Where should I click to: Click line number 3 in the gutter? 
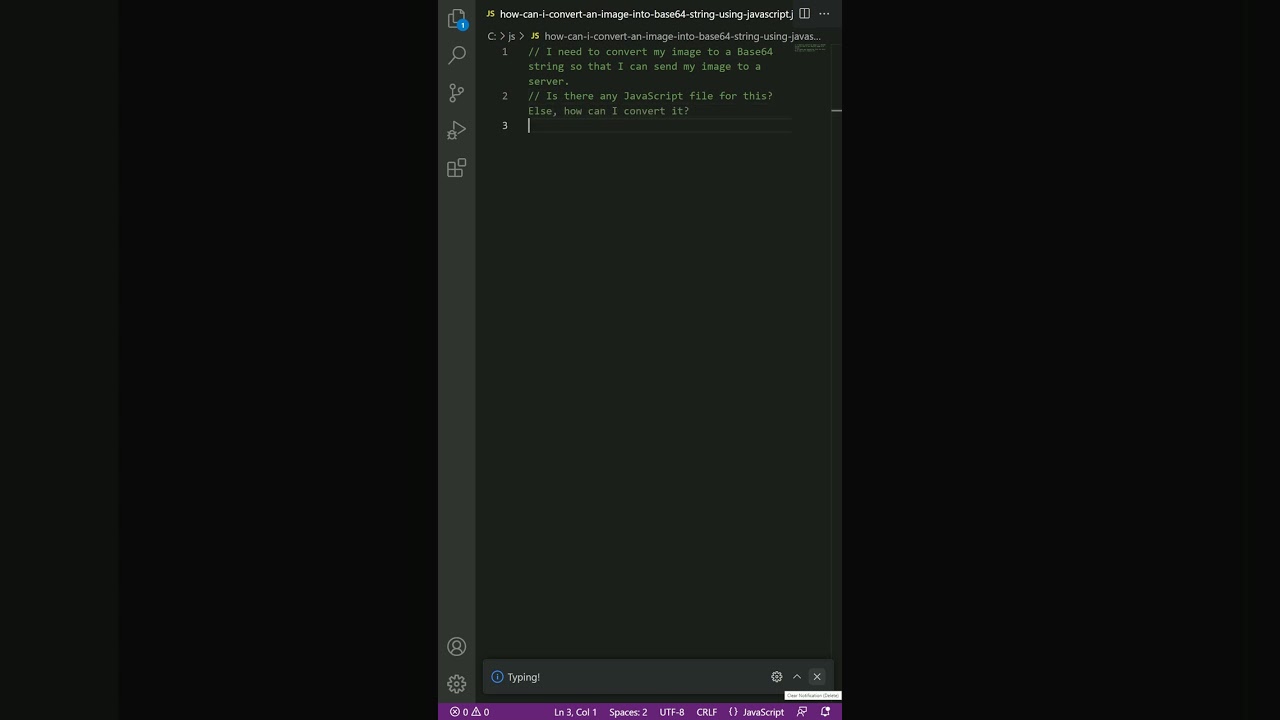coord(504,125)
